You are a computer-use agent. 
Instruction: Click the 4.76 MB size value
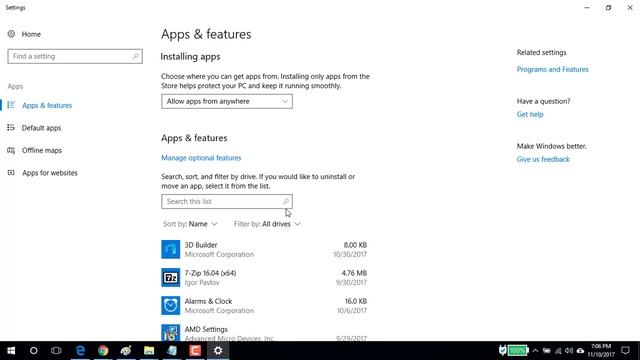coord(354,273)
